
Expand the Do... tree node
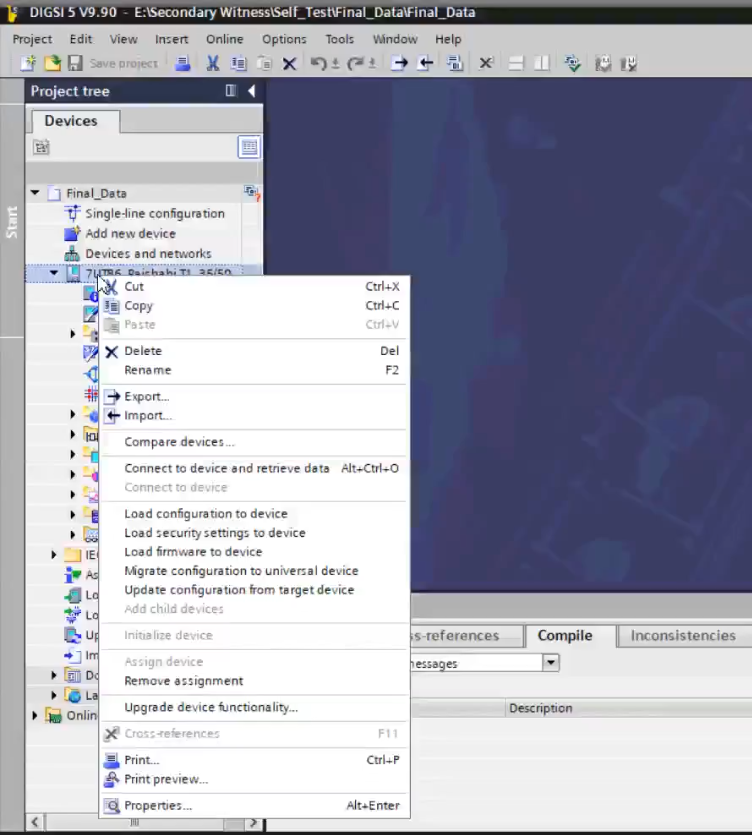pos(54,675)
